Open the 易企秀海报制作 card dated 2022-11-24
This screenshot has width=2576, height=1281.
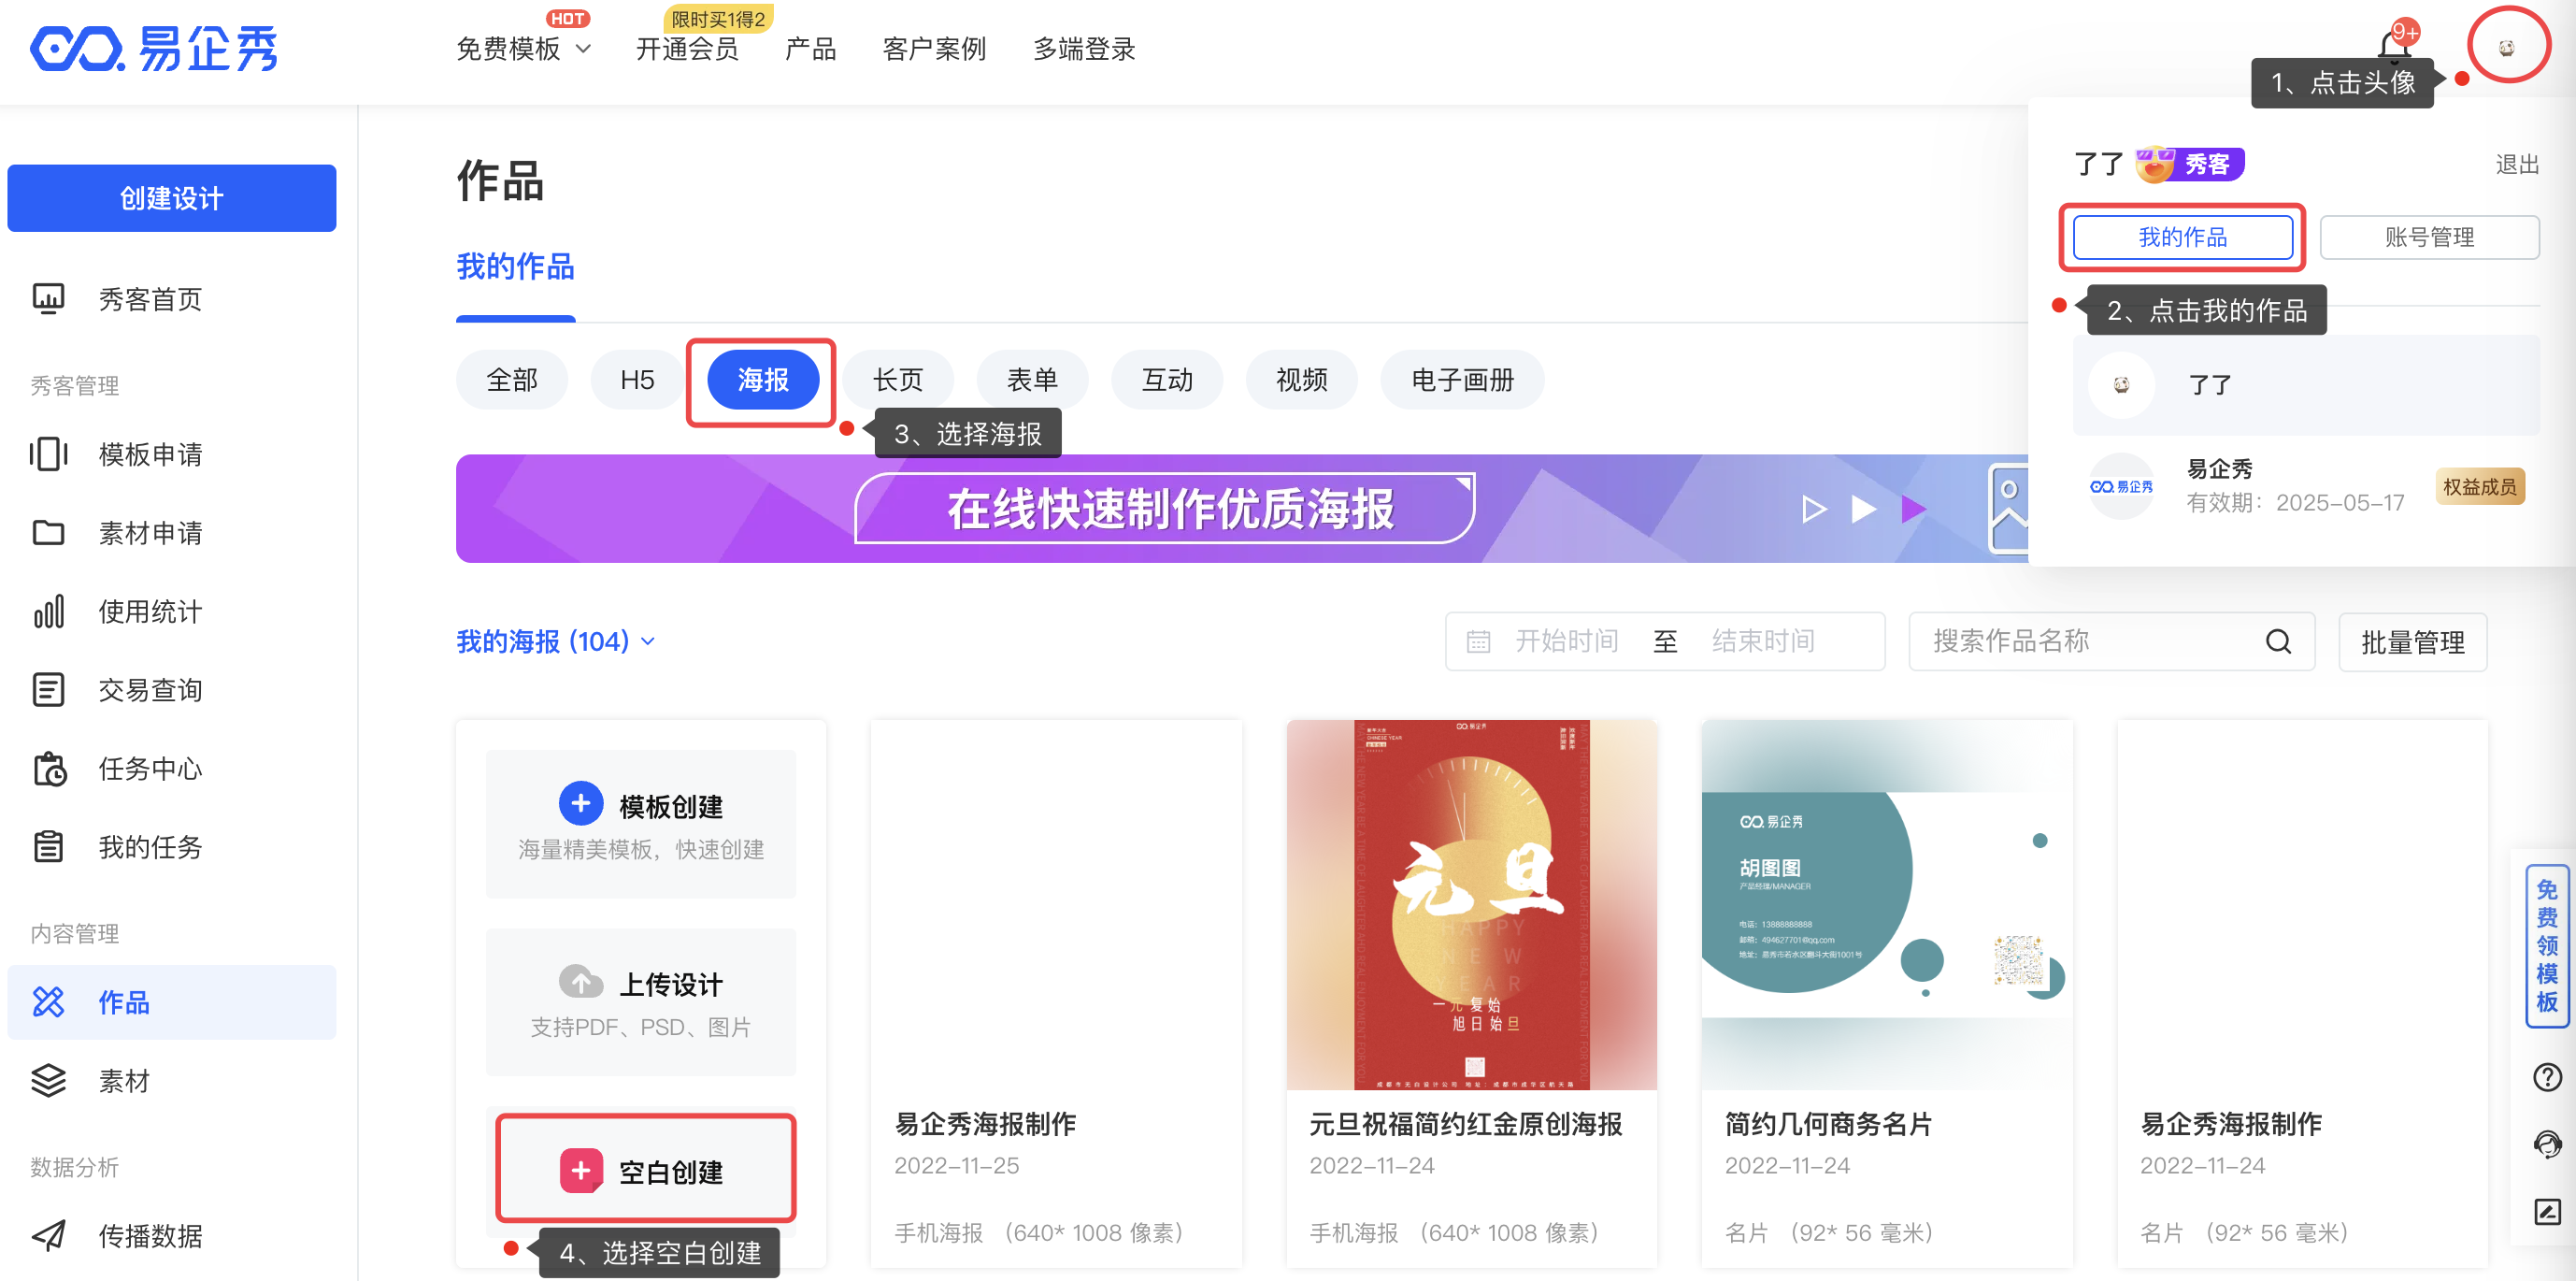(x=2302, y=994)
